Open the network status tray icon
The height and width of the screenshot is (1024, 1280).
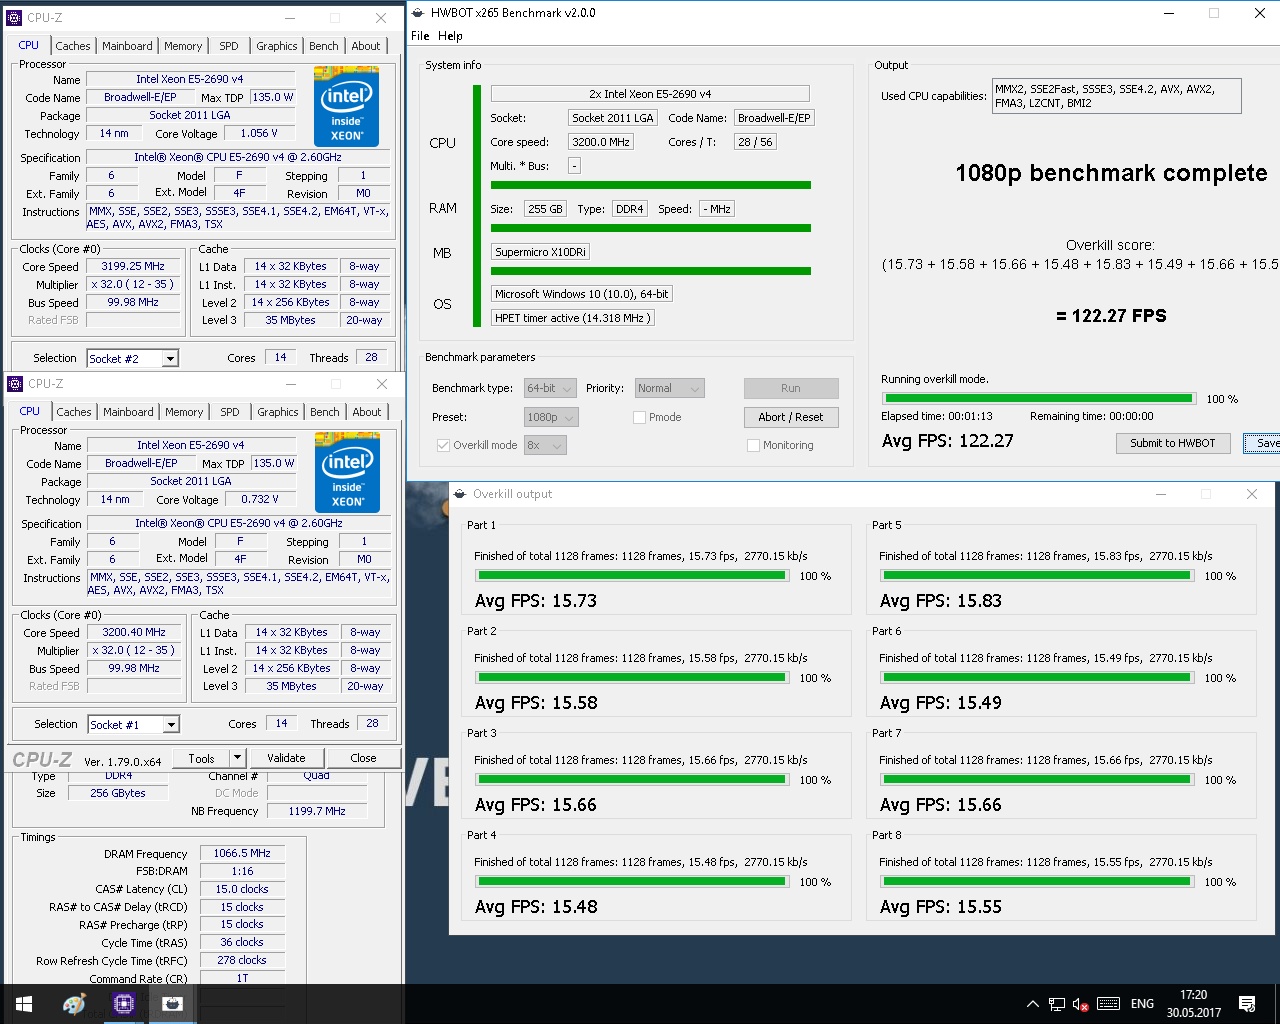[x=1056, y=1004]
